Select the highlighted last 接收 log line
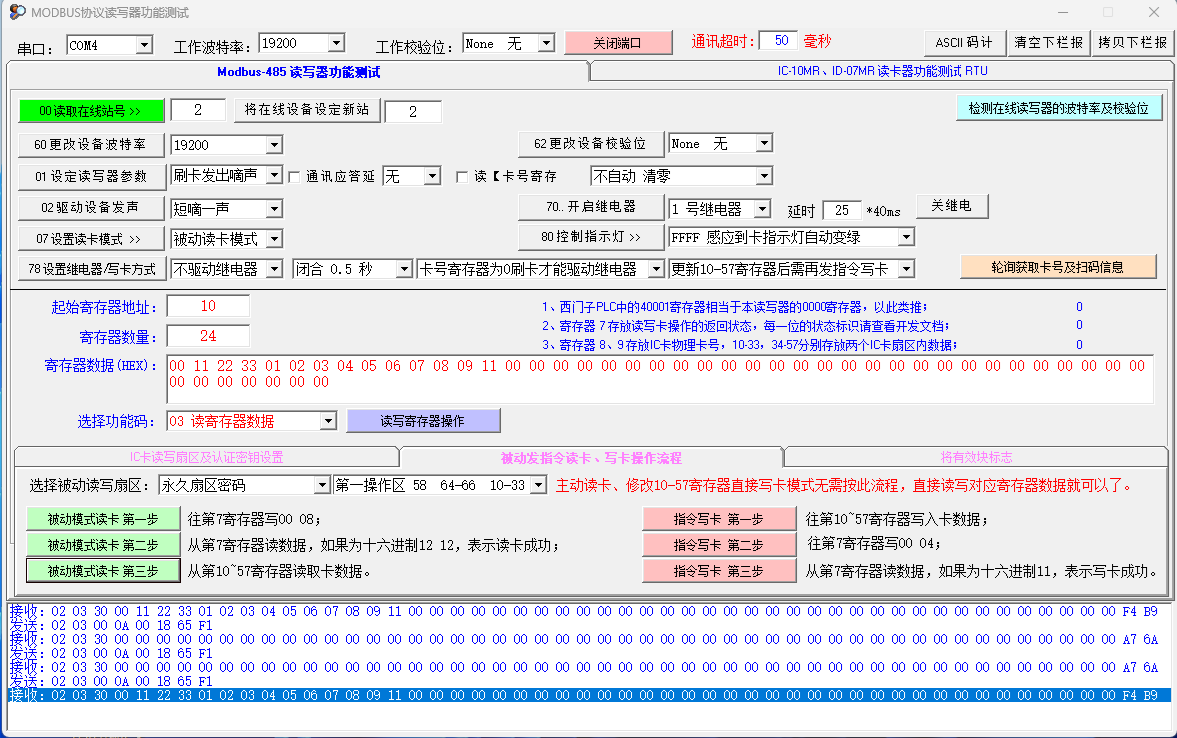1177x738 pixels. 588,695
